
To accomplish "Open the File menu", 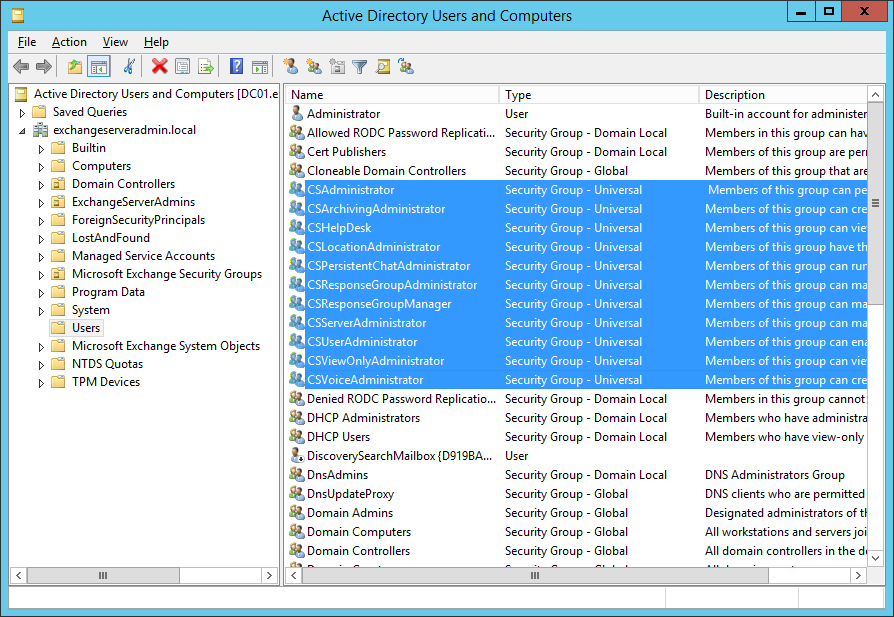I will [27, 42].
